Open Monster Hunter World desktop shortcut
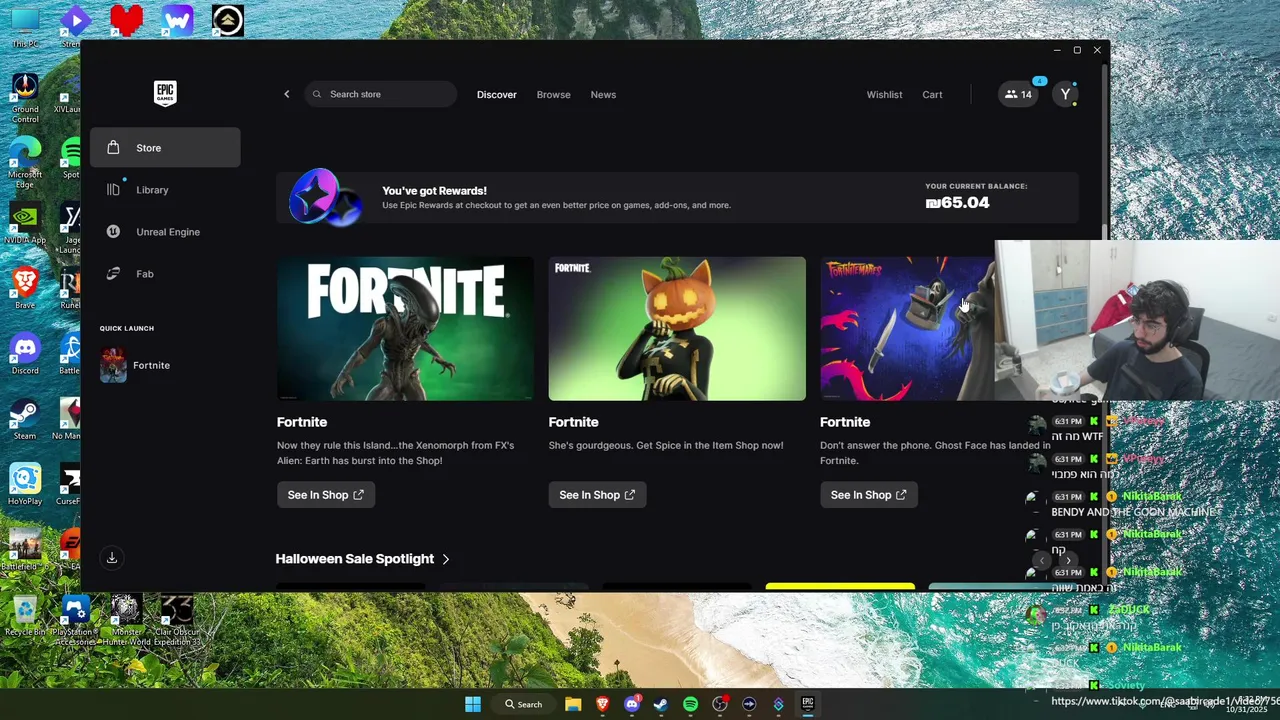1280x720 pixels. pyautogui.click(x=126, y=620)
